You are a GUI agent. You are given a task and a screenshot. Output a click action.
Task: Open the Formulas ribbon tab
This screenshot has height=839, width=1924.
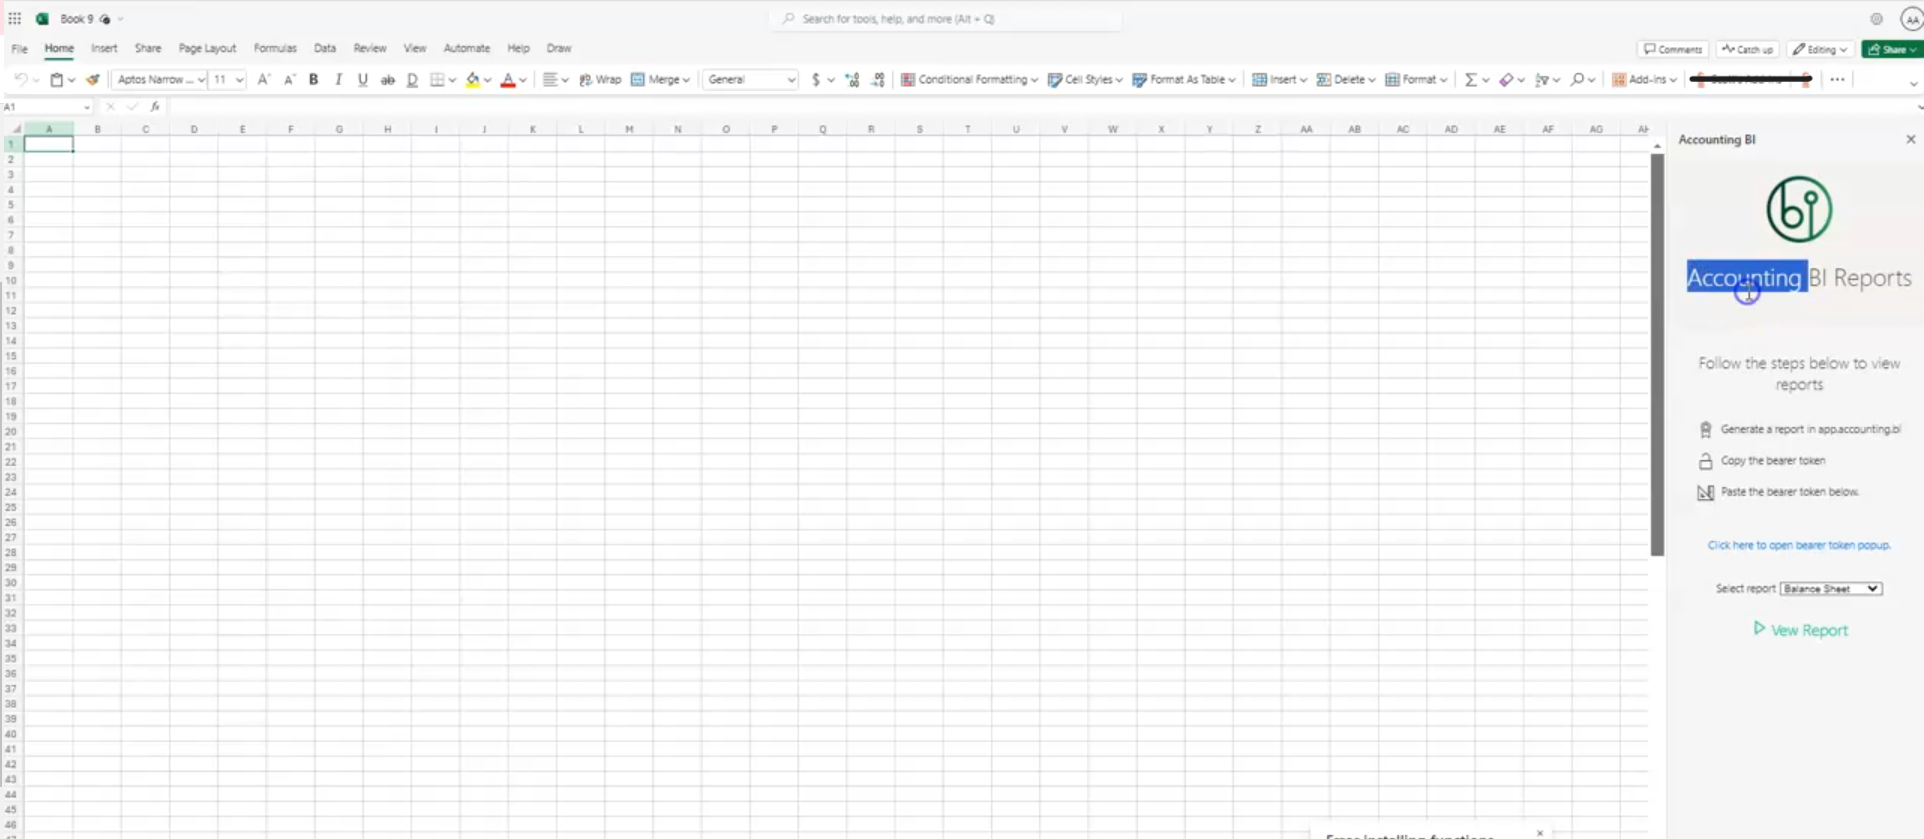click(275, 48)
